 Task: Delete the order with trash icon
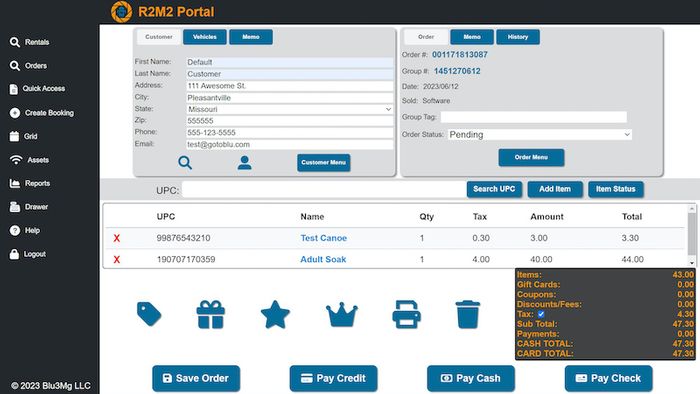(467, 315)
